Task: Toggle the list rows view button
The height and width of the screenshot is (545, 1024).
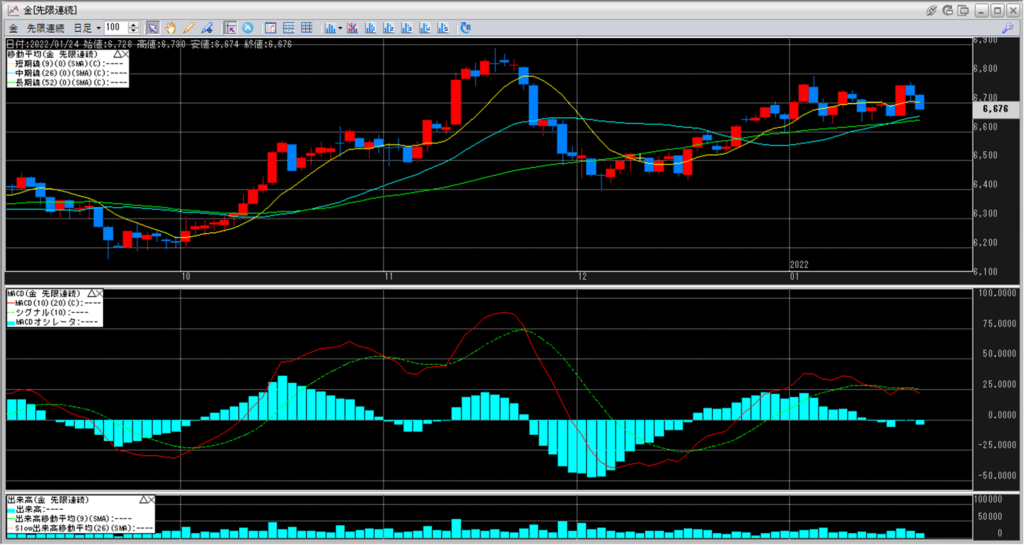Action: [289, 27]
